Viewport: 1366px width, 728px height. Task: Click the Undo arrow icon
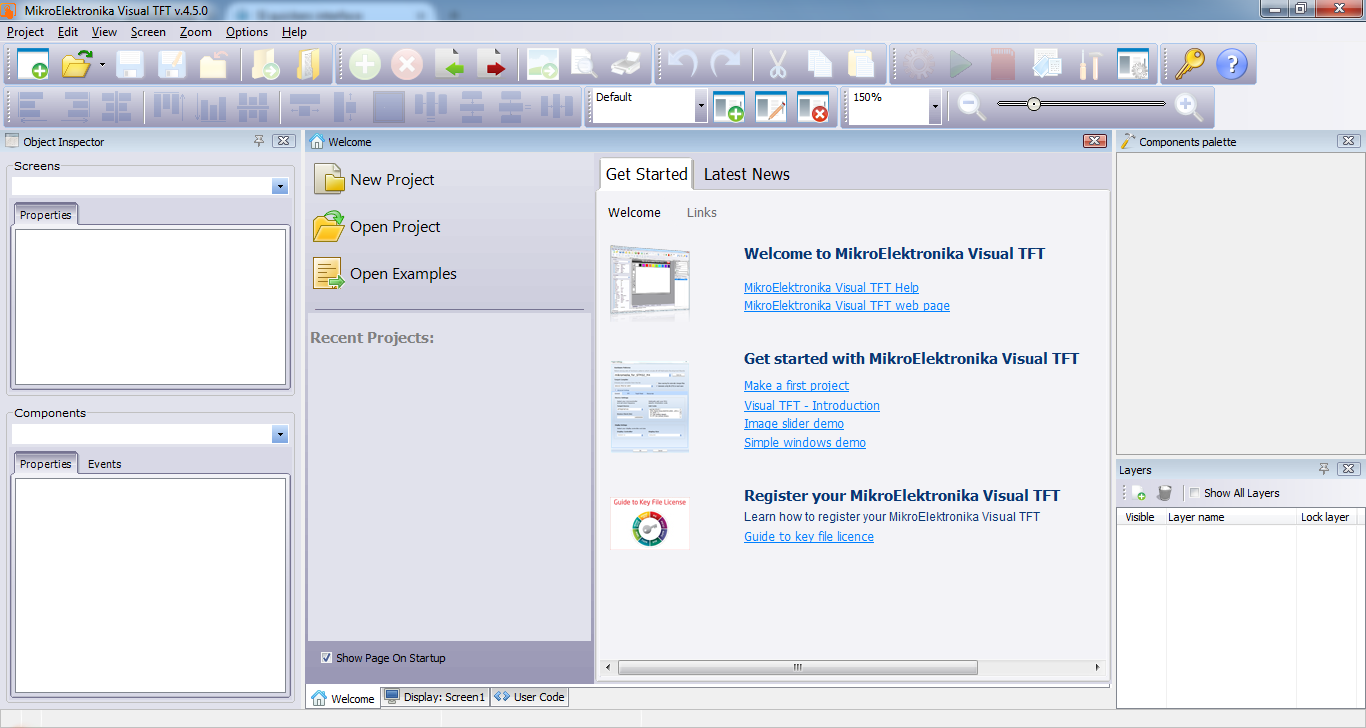coord(683,65)
